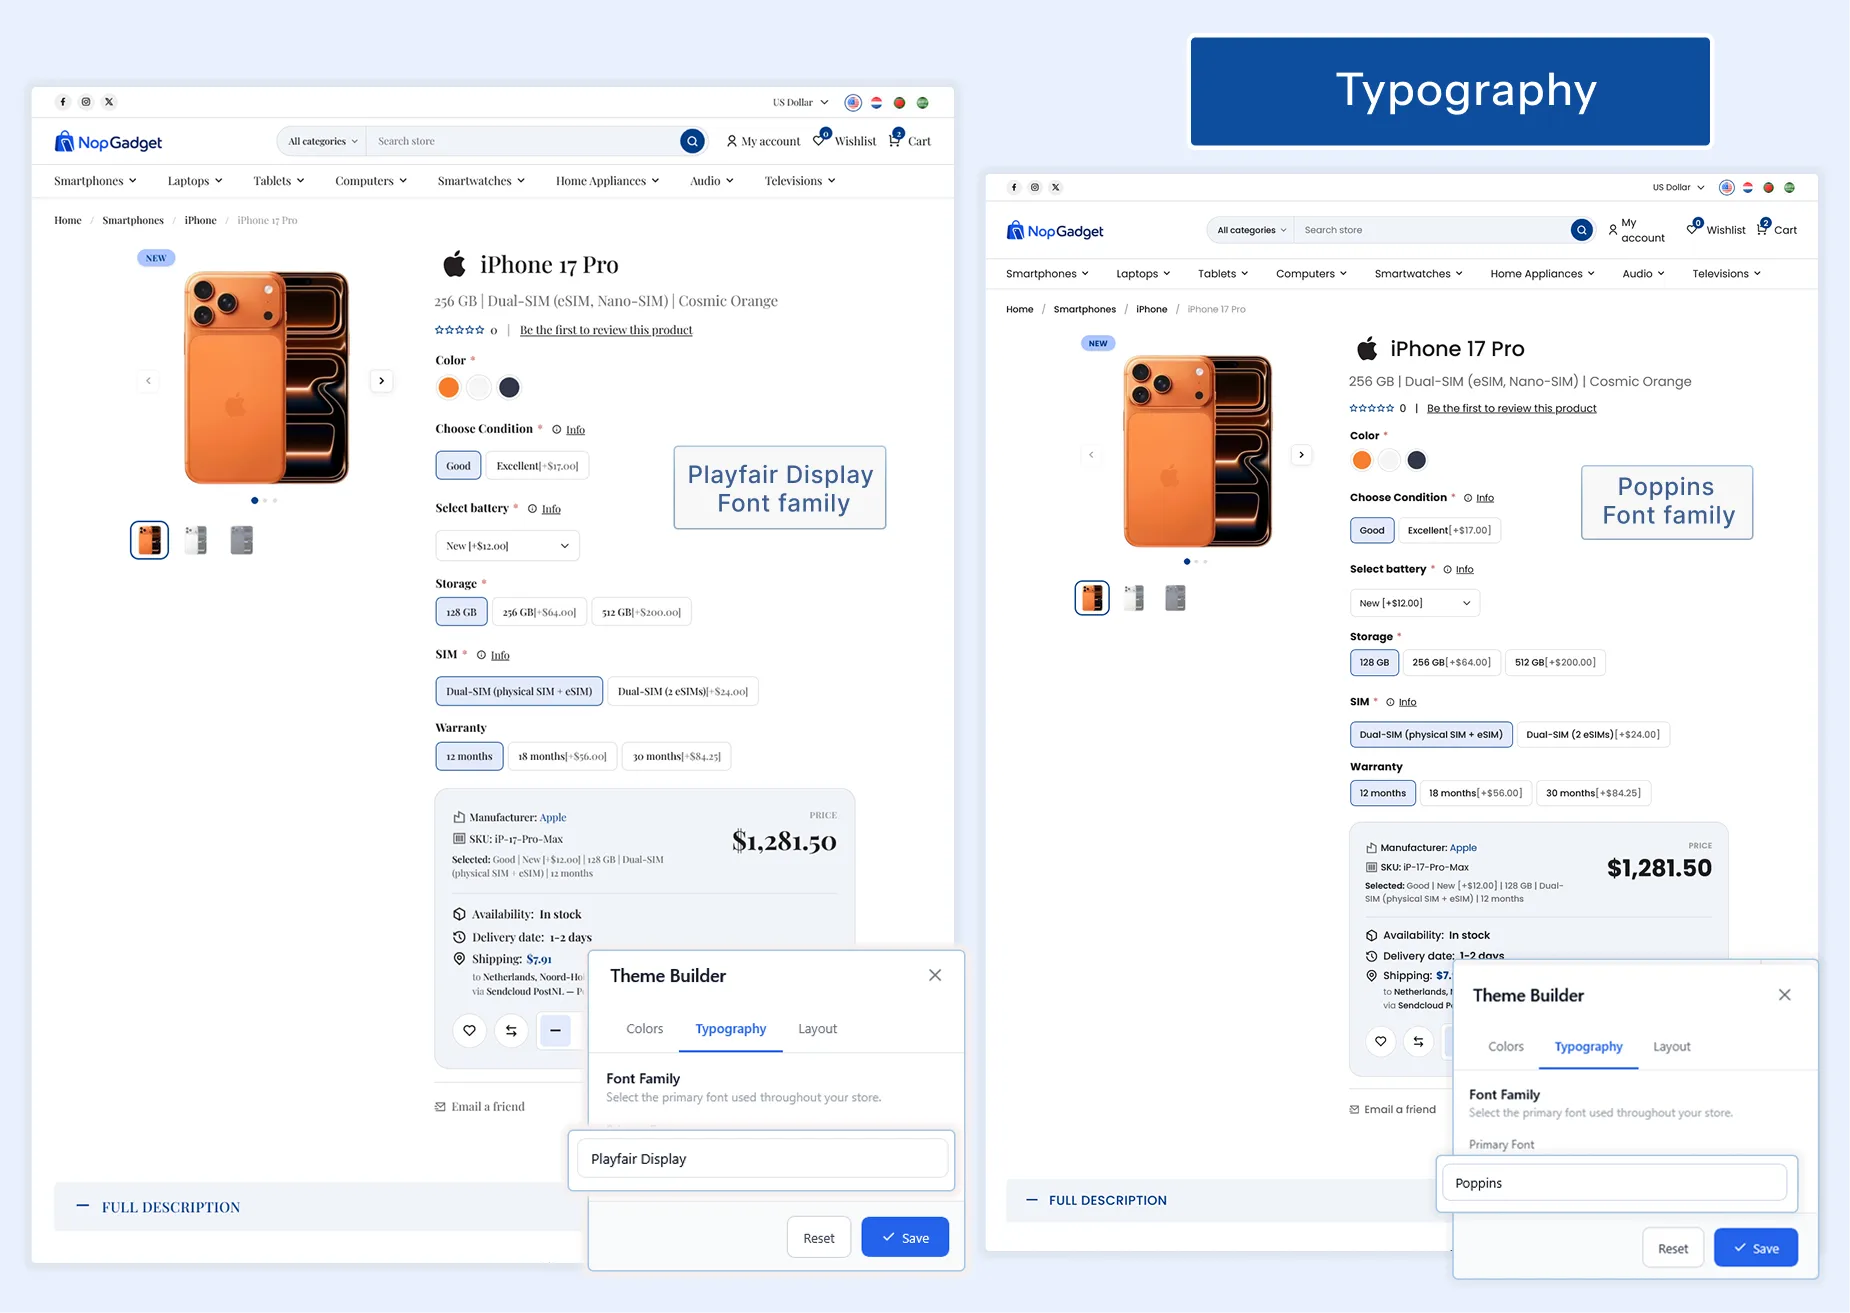The height and width of the screenshot is (1313, 1850).
Task: Click the X (Twitter) icon in right preview top bar
Action: pyautogui.click(x=1056, y=187)
